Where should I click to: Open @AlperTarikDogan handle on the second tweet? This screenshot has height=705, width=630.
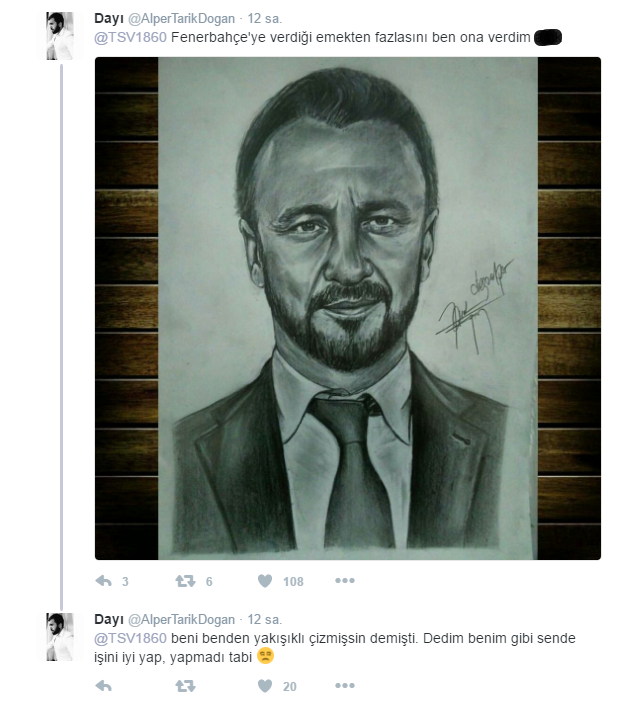tap(181, 620)
